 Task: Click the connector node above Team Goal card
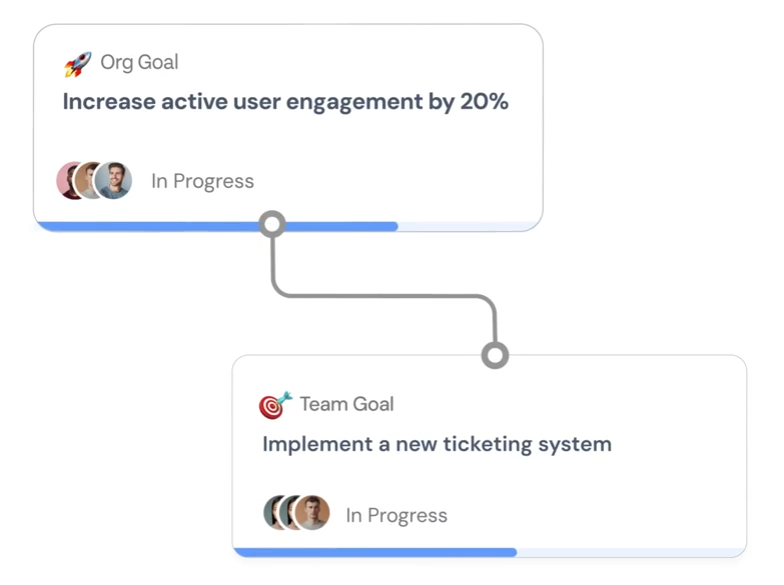[x=495, y=355]
